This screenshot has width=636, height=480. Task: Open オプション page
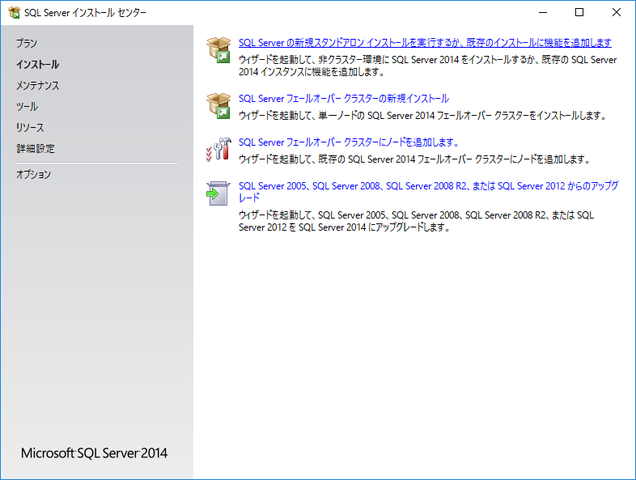34,174
